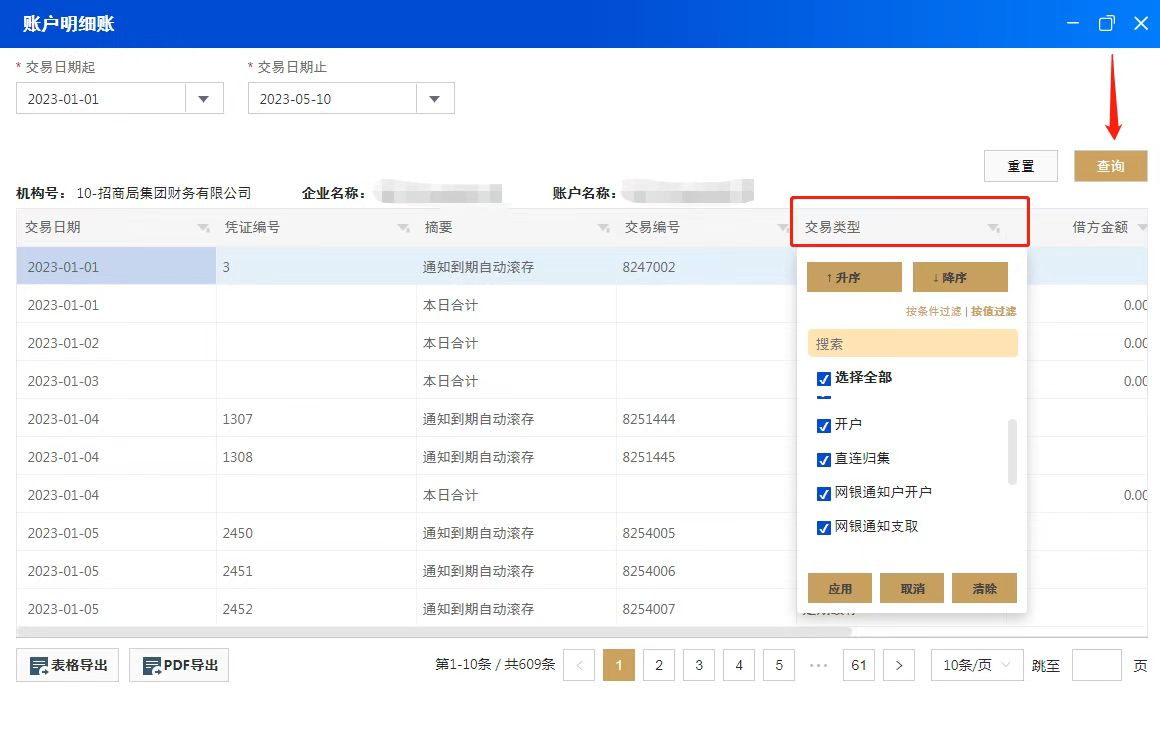Click the 查询 query button
Viewport: 1160px width, 745px height.
tap(1110, 166)
